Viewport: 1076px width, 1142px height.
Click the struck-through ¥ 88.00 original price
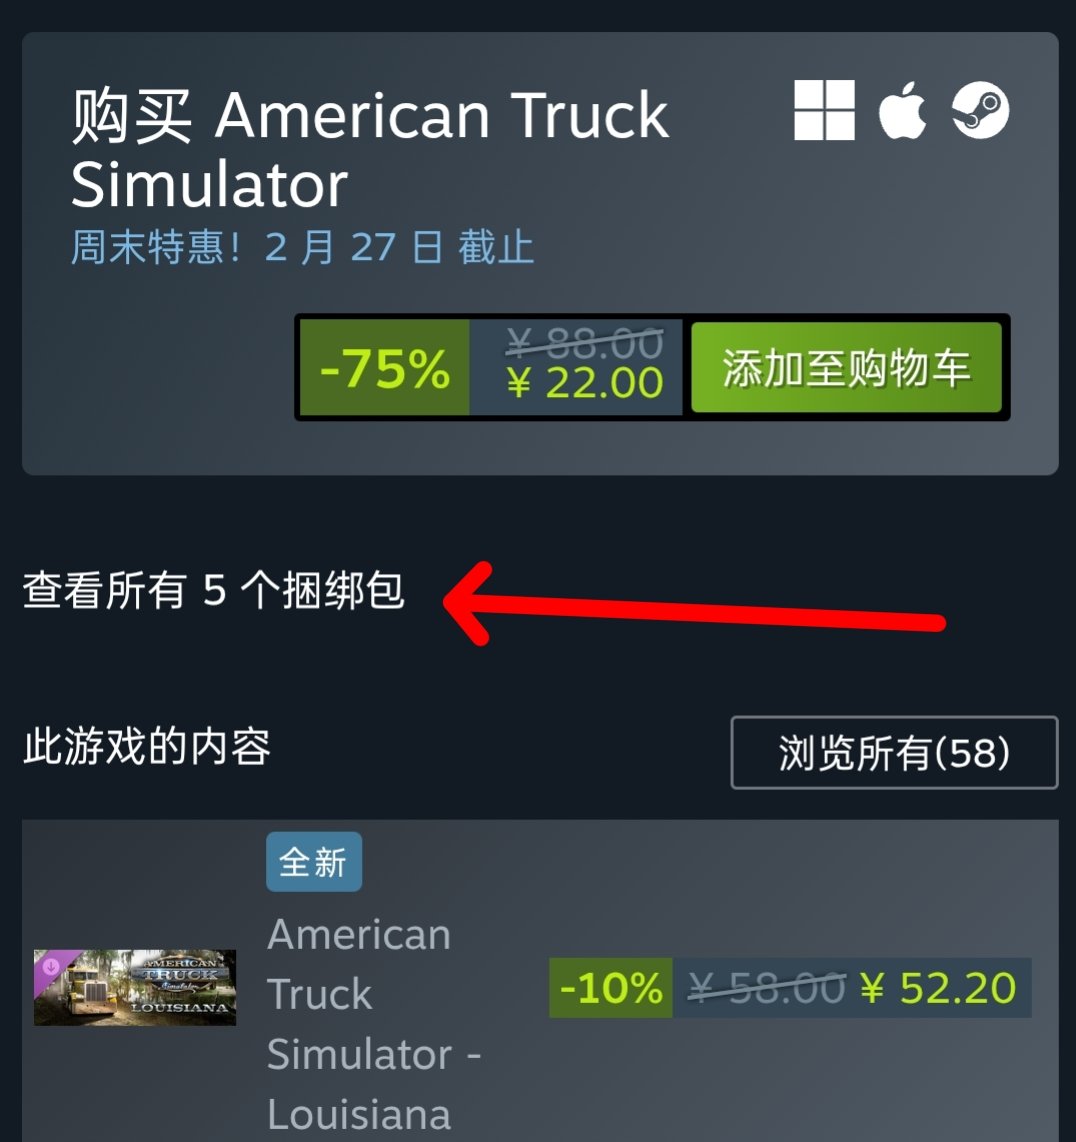click(585, 342)
